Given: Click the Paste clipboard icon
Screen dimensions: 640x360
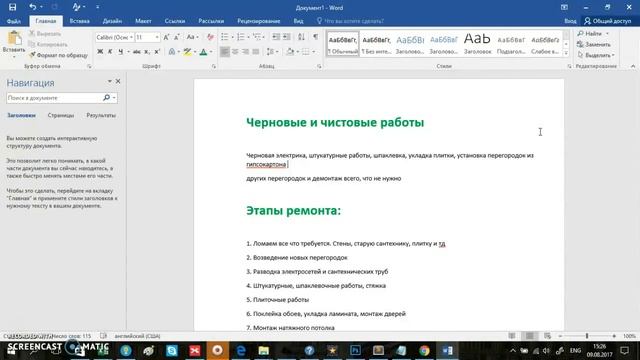Looking at the screenshot, I should click(x=14, y=38).
